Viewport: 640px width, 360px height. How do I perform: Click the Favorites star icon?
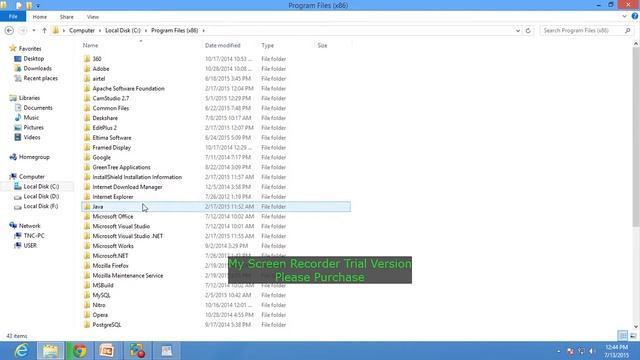point(13,48)
